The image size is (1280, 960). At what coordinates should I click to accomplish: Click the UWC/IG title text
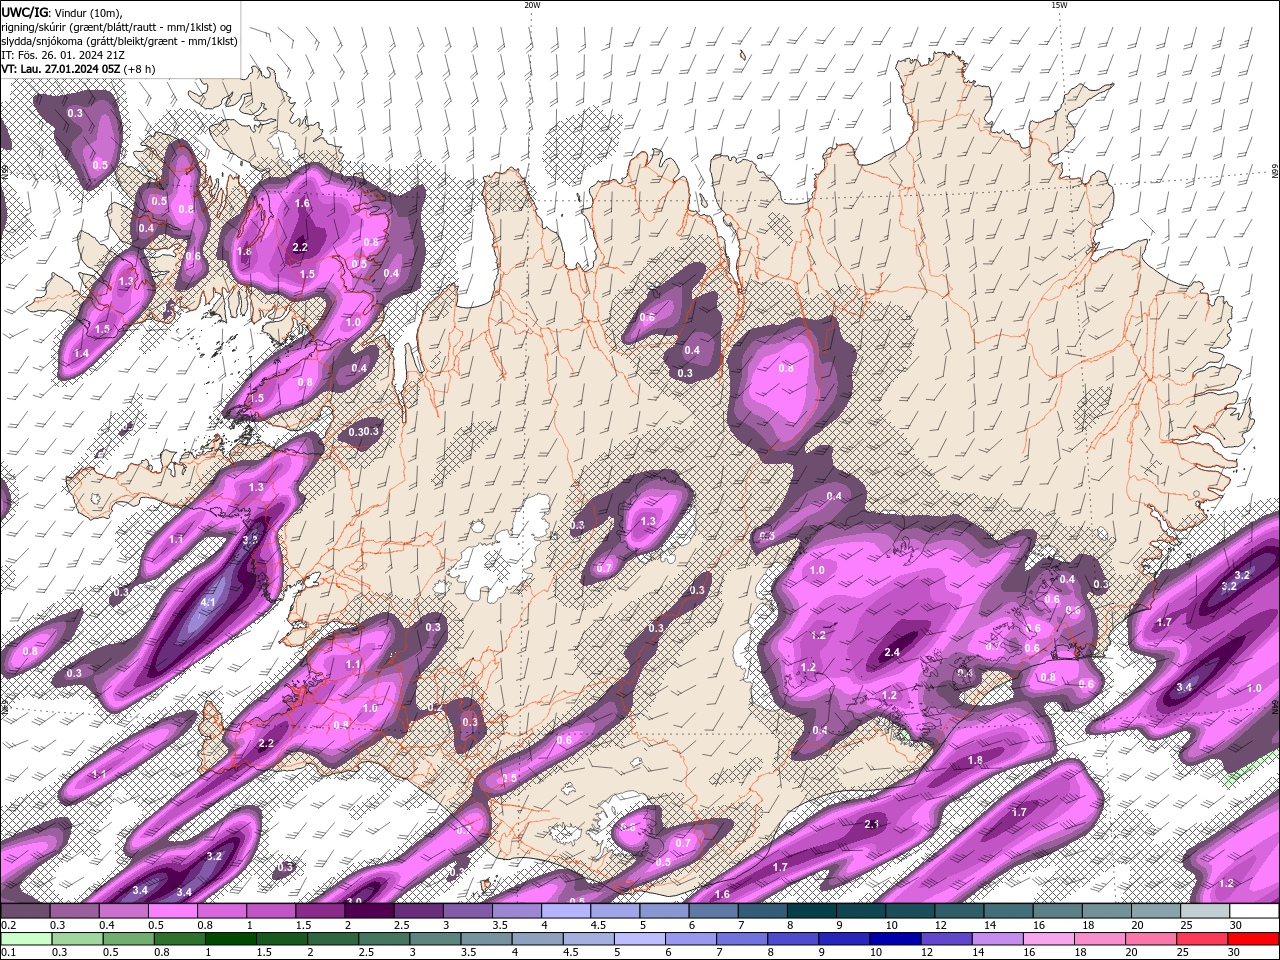(24, 11)
